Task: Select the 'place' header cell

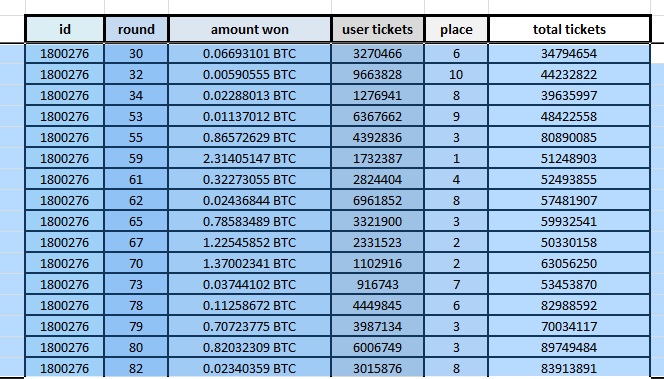Action: pos(456,29)
